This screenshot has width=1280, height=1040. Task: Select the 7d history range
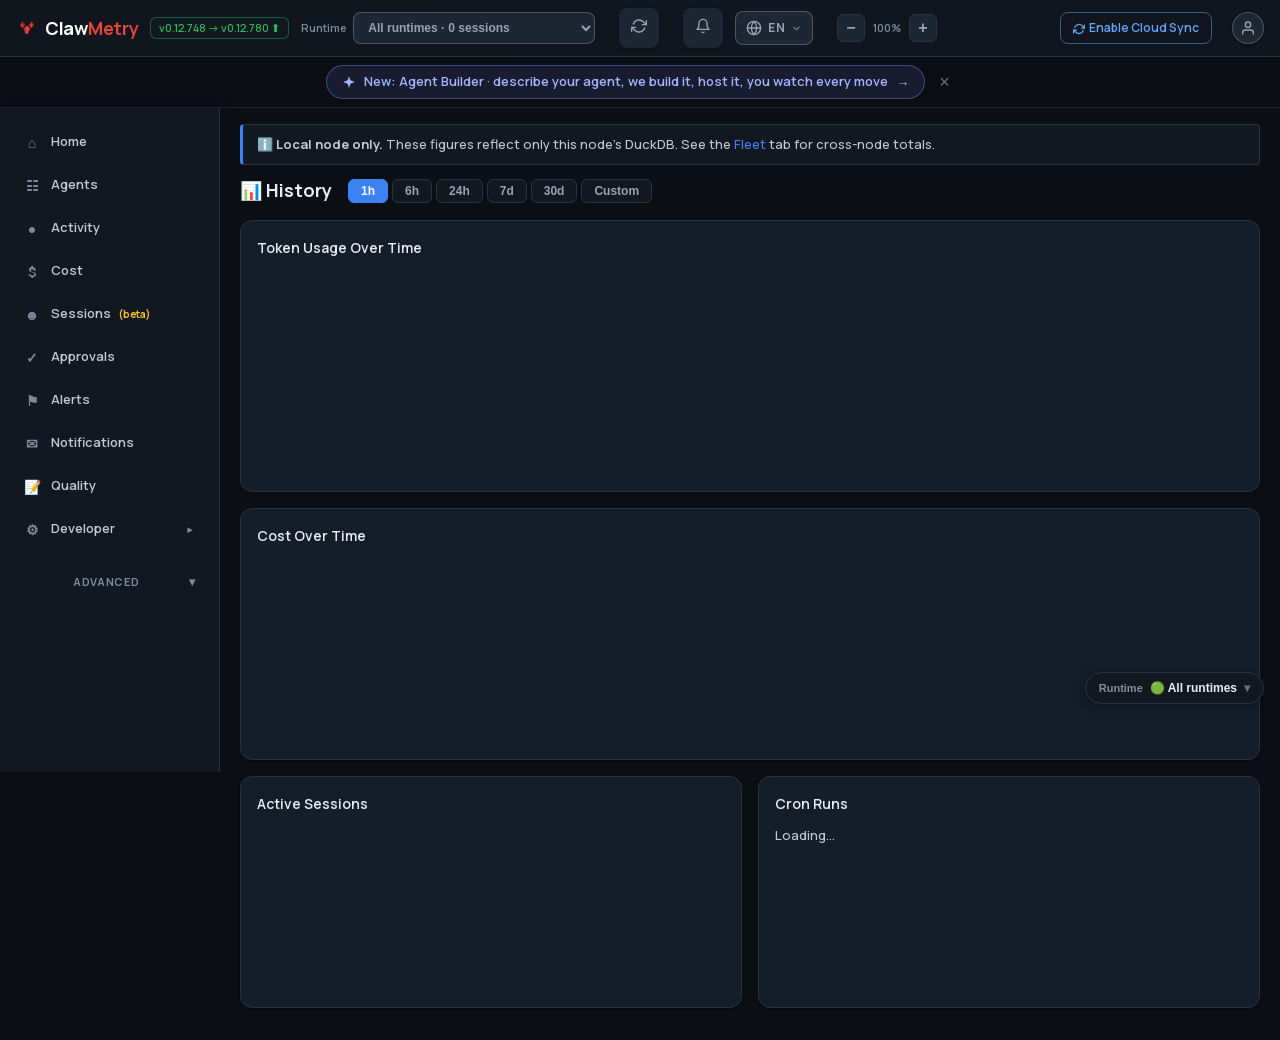click(x=507, y=191)
